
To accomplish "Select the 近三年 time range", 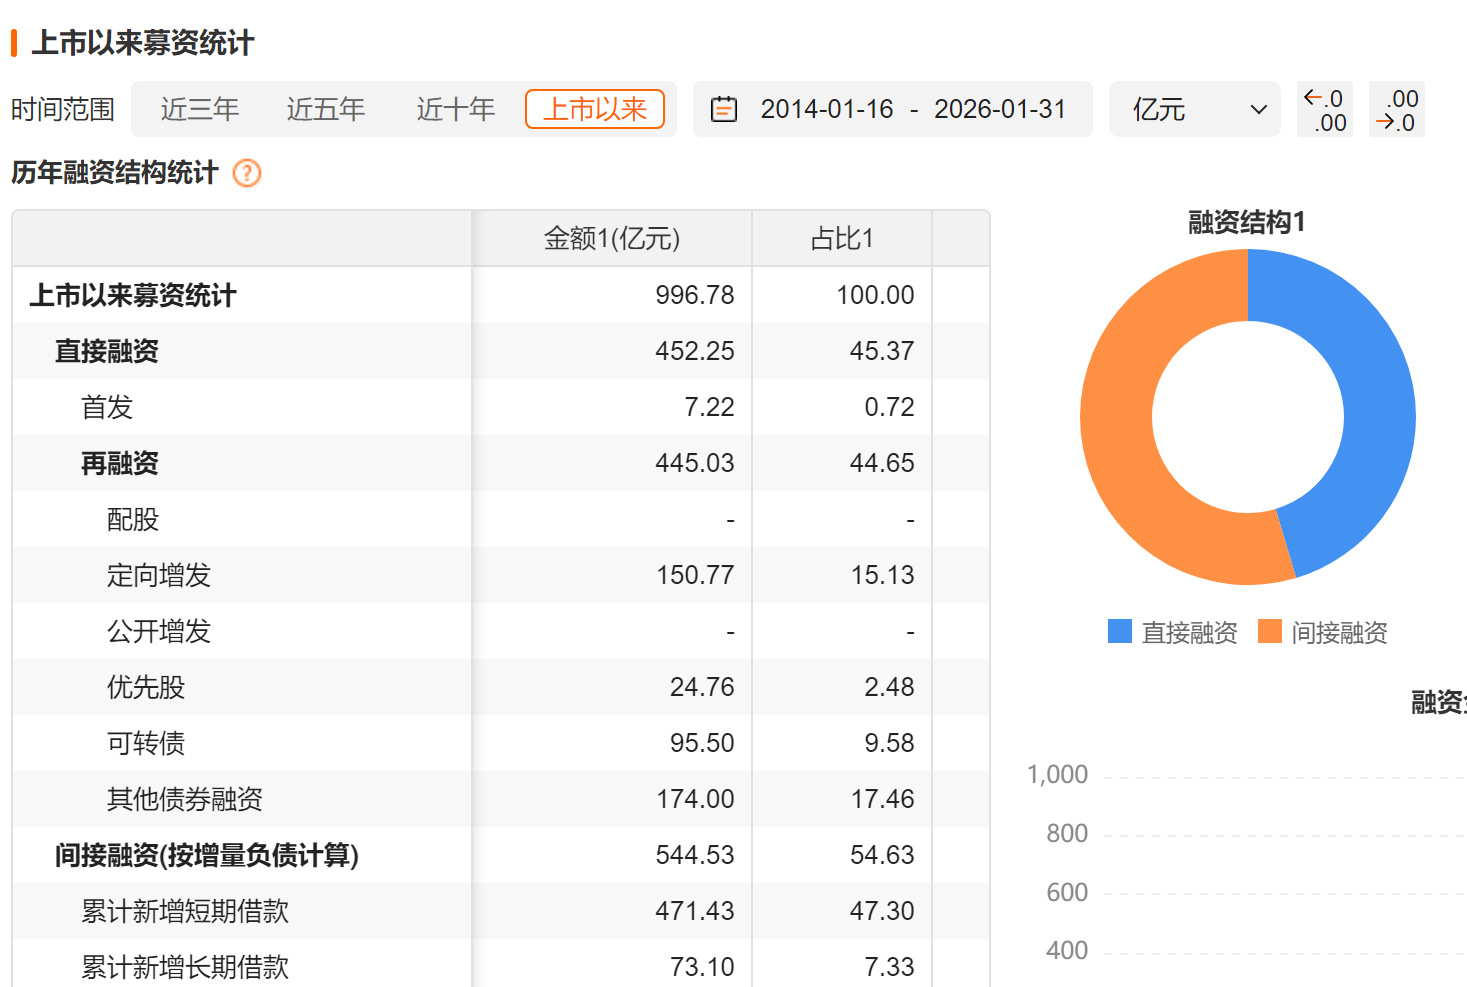I will 200,109.
